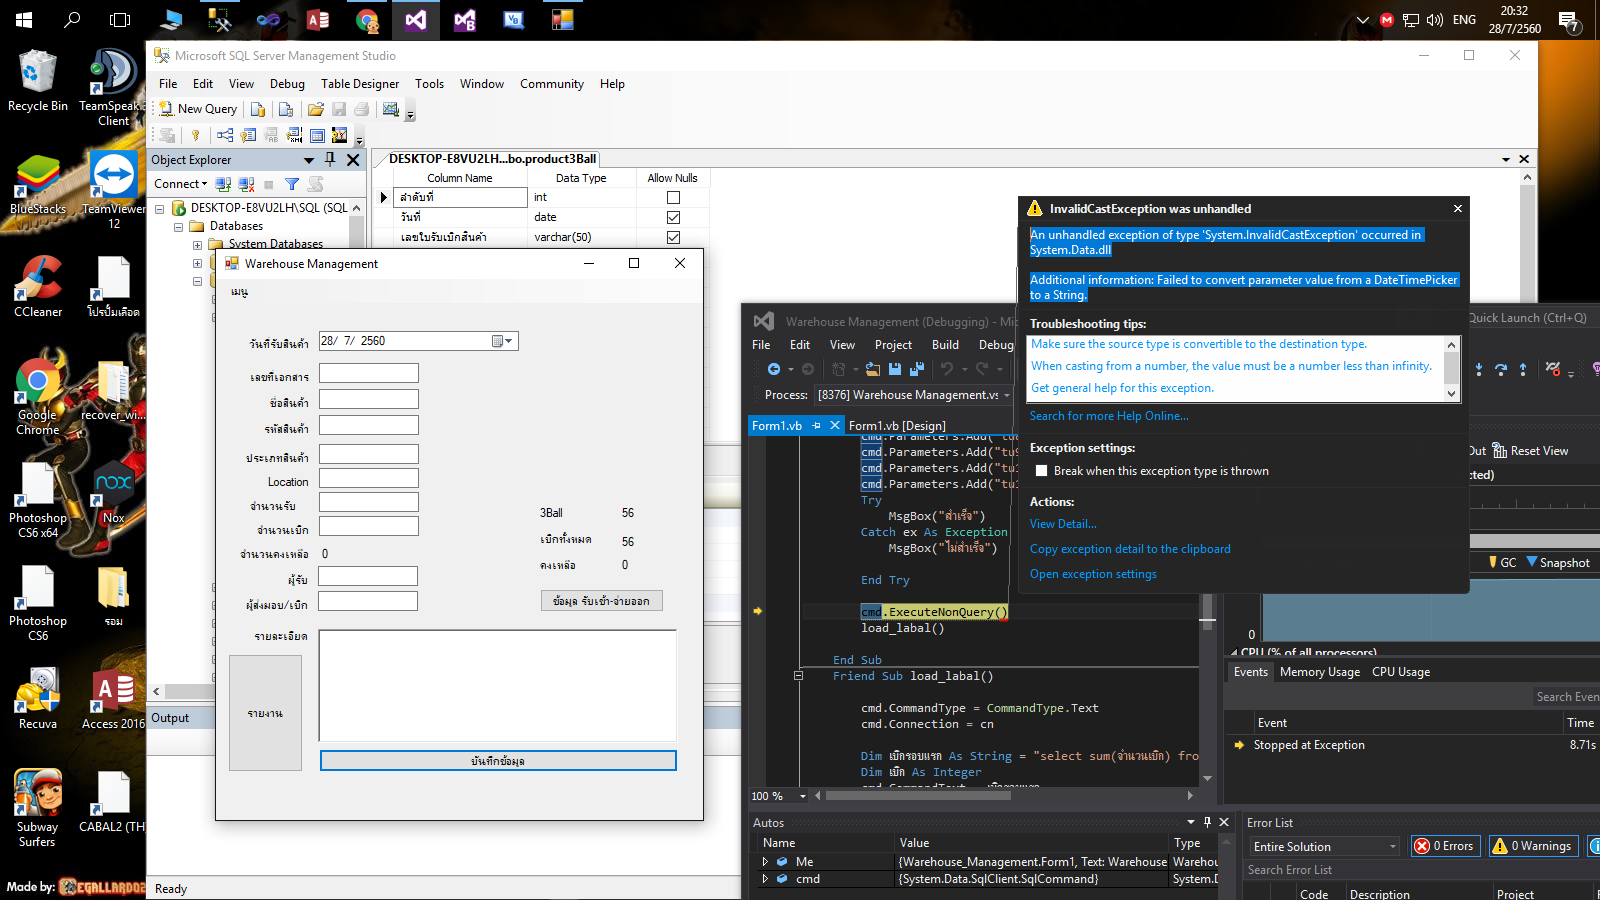Open the Windows Start menu

[24, 20]
